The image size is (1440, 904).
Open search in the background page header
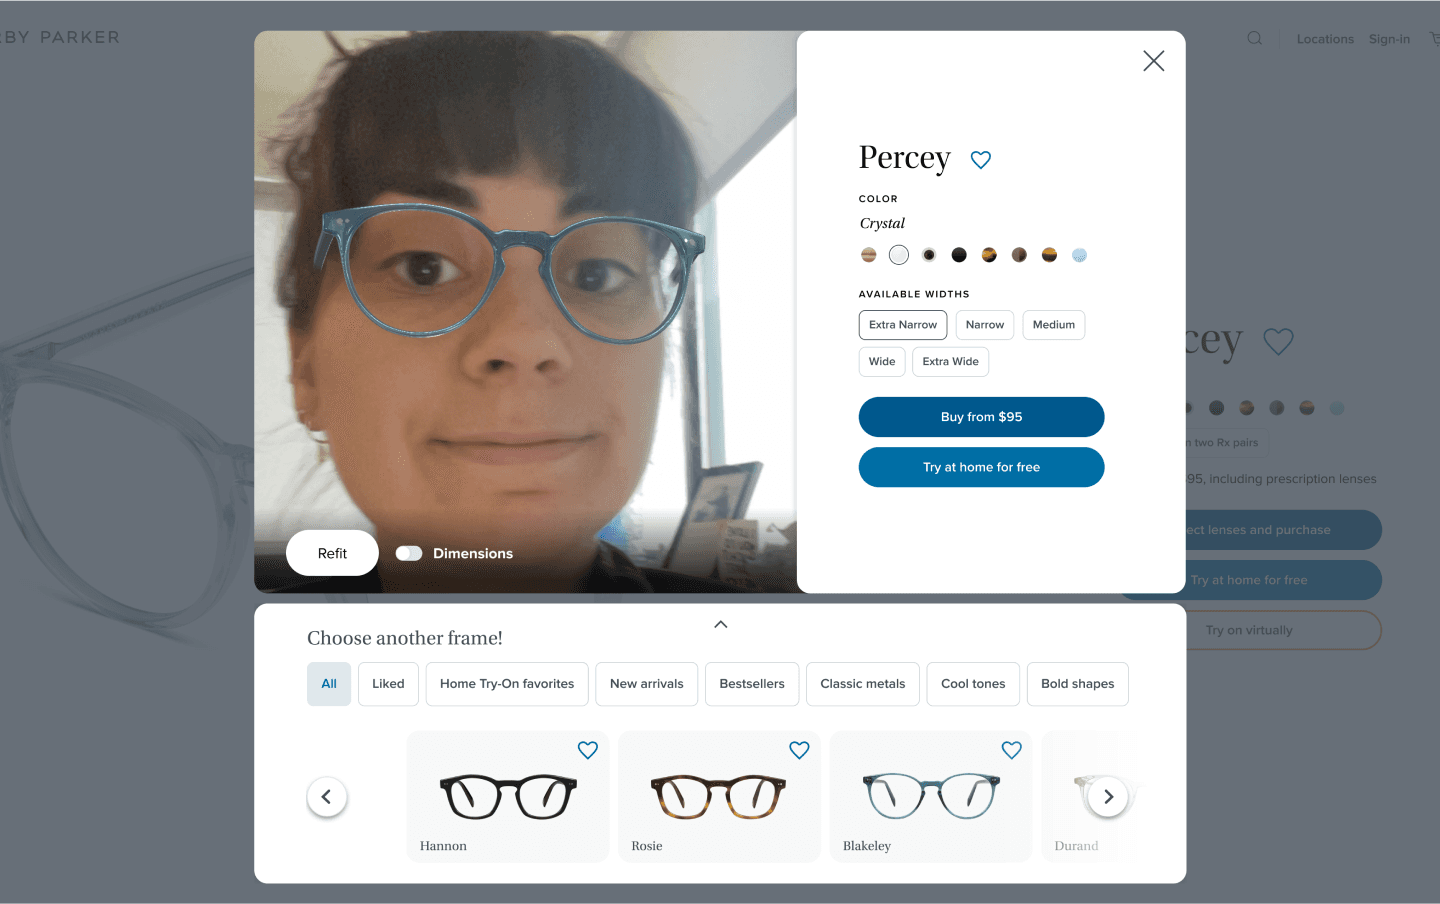[1254, 39]
